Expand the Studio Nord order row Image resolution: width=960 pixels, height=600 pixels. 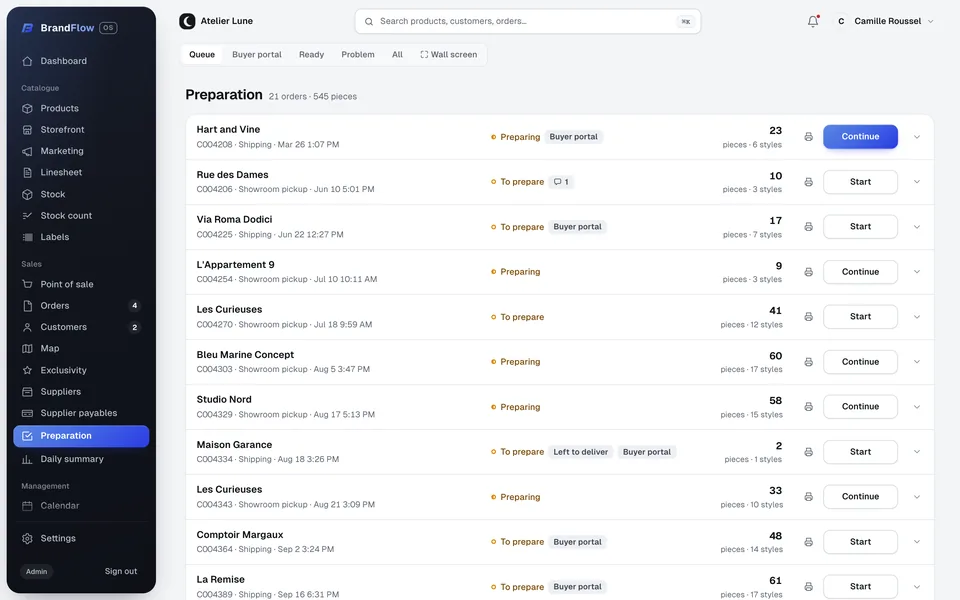(917, 407)
